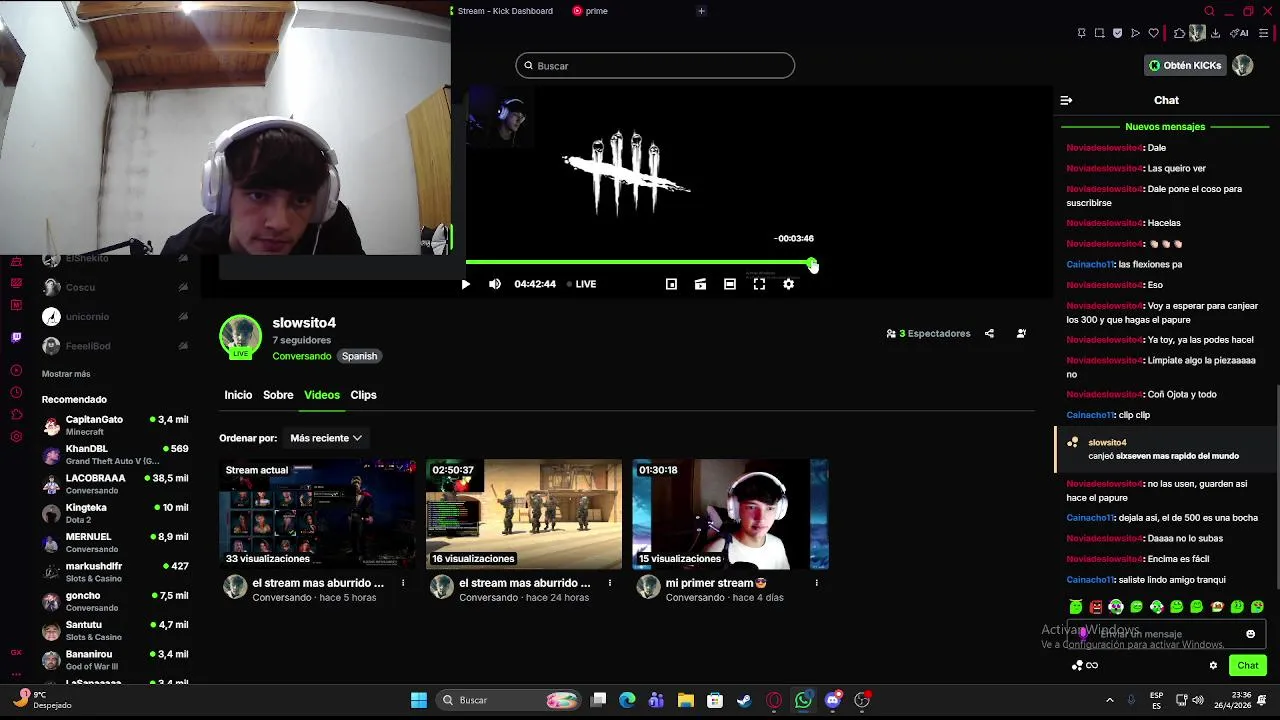1280x720 pixels.
Task: Insert the red angry emote
Action: pos(1096,607)
